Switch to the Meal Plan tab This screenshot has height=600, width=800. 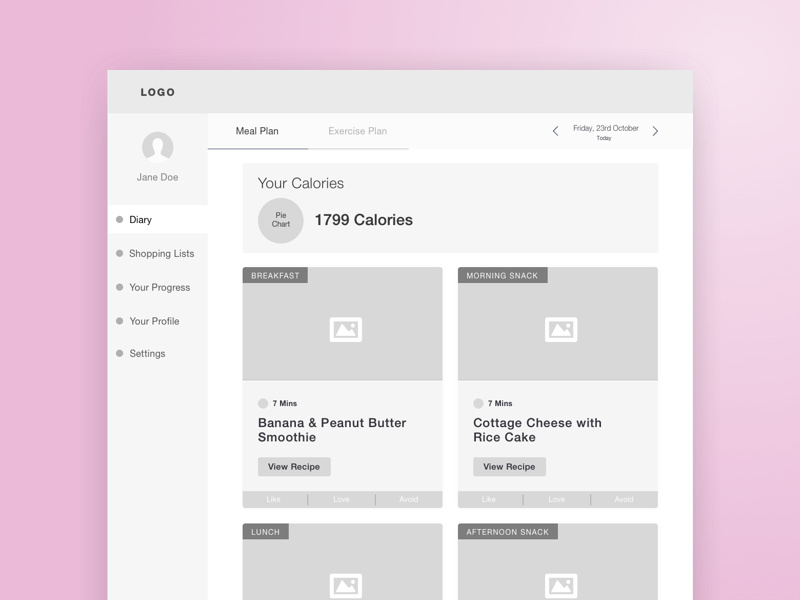point(257,131)
